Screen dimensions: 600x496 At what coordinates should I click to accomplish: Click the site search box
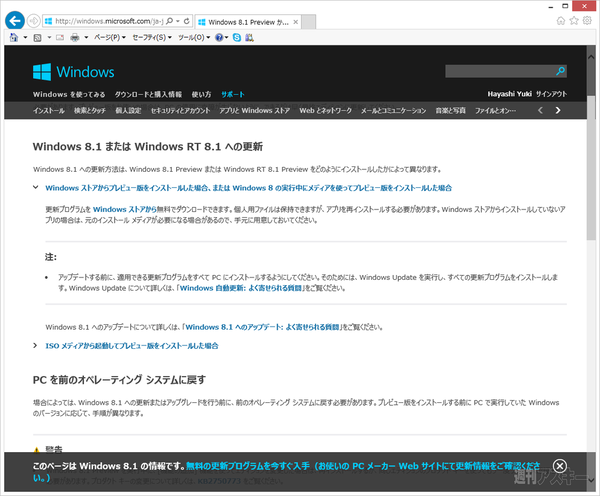[x=500, y=71]
